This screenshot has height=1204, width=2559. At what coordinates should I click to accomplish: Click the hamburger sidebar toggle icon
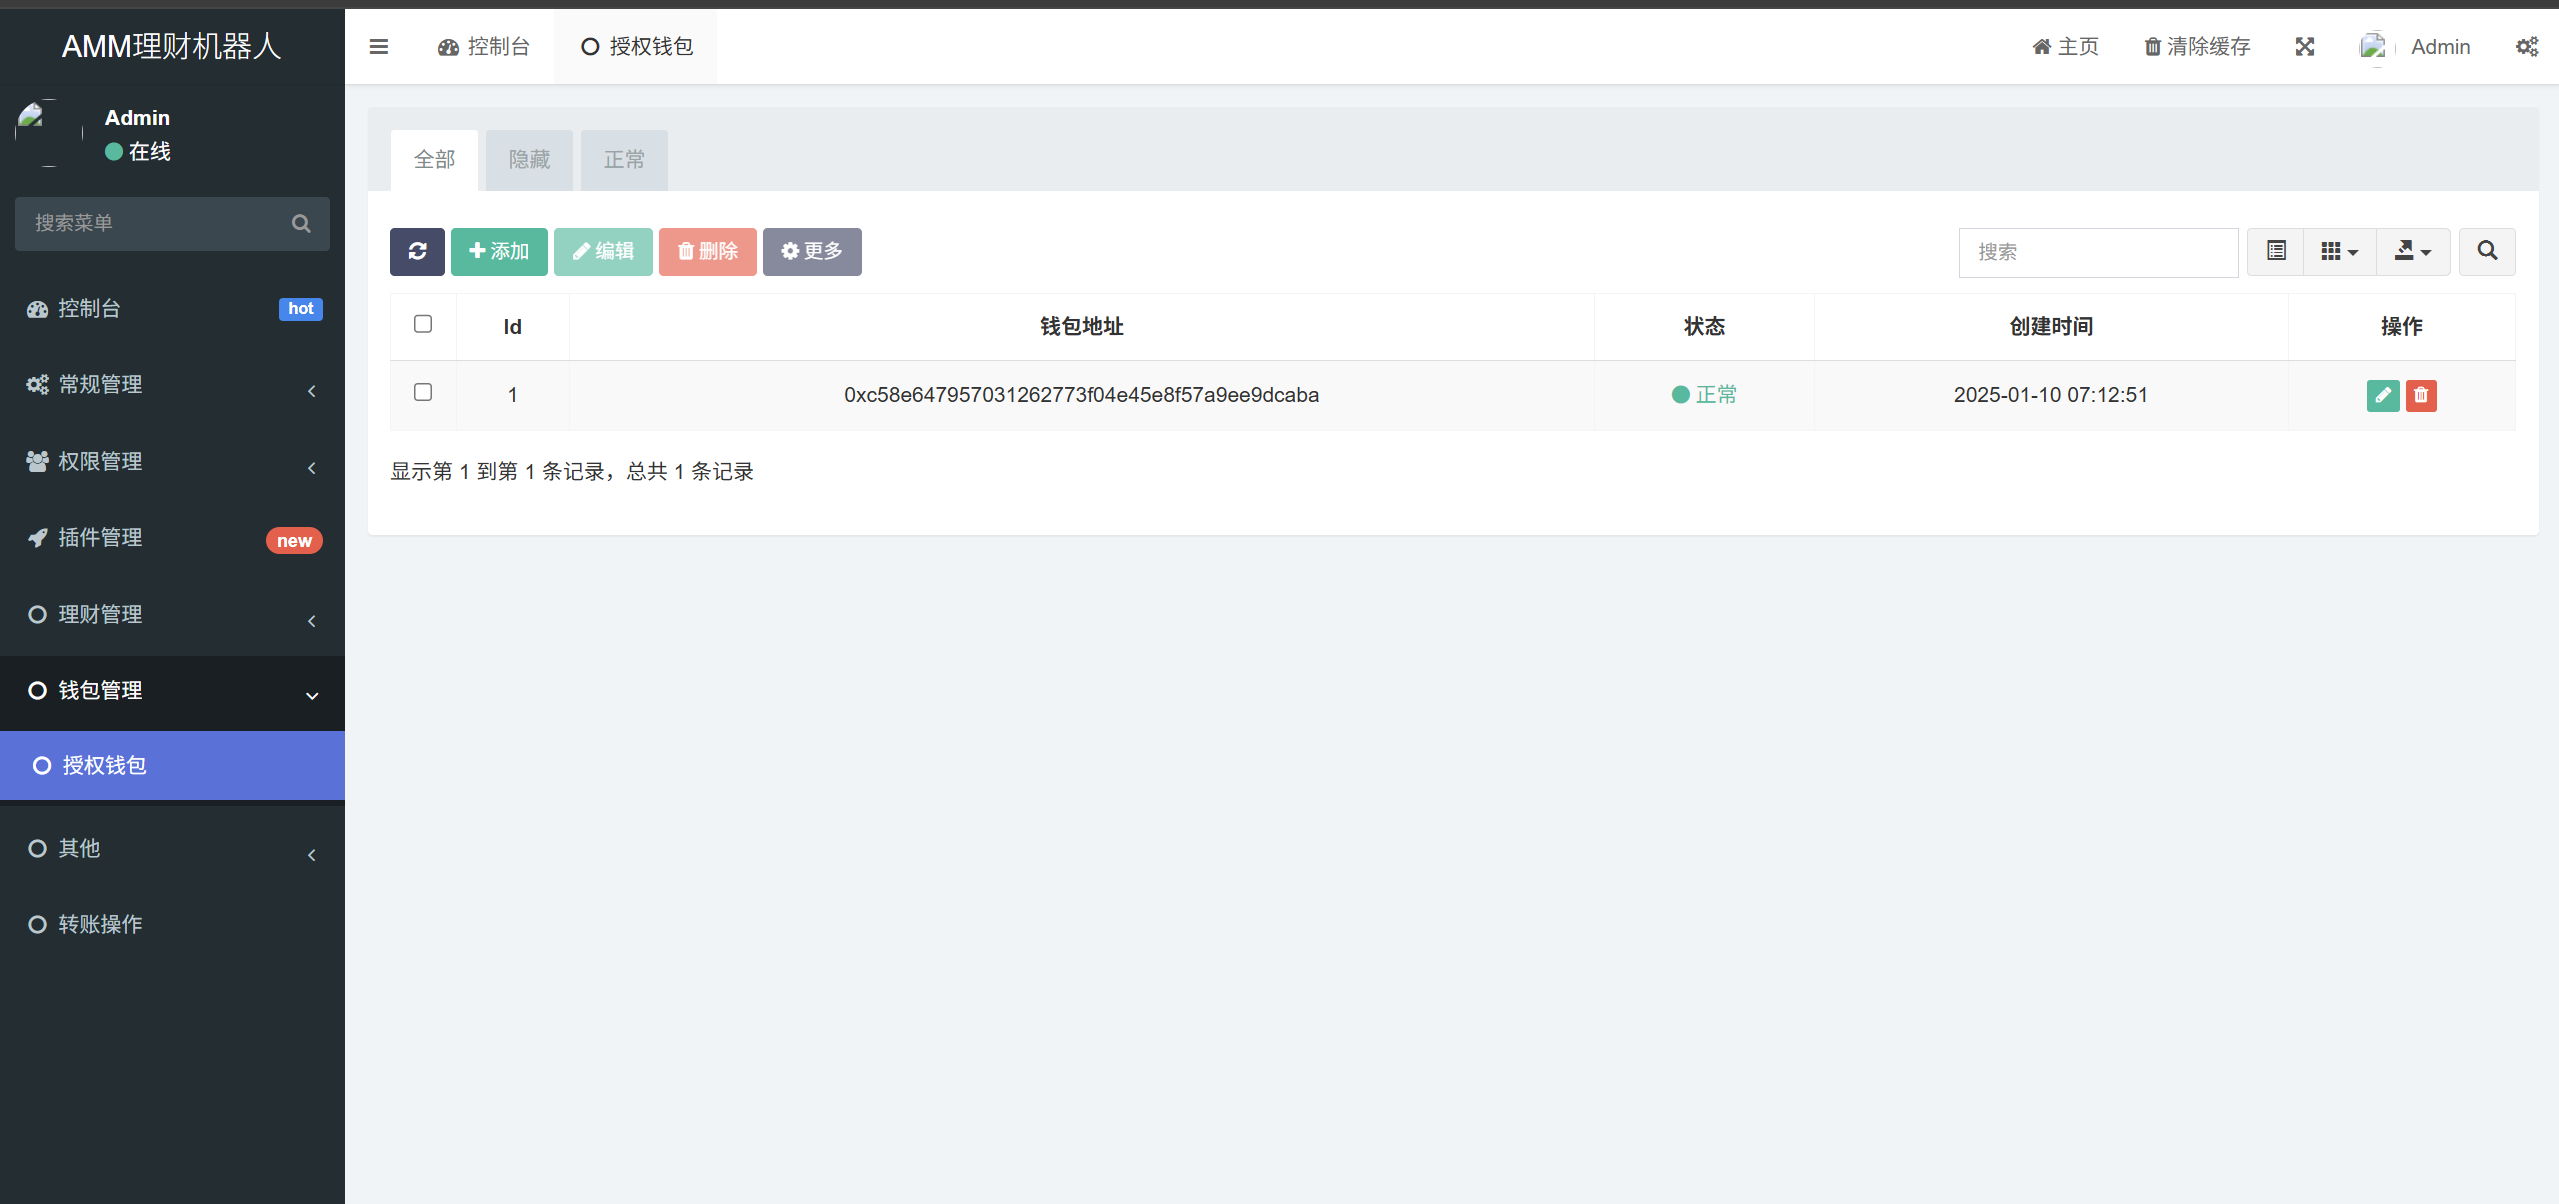point(378,47)
